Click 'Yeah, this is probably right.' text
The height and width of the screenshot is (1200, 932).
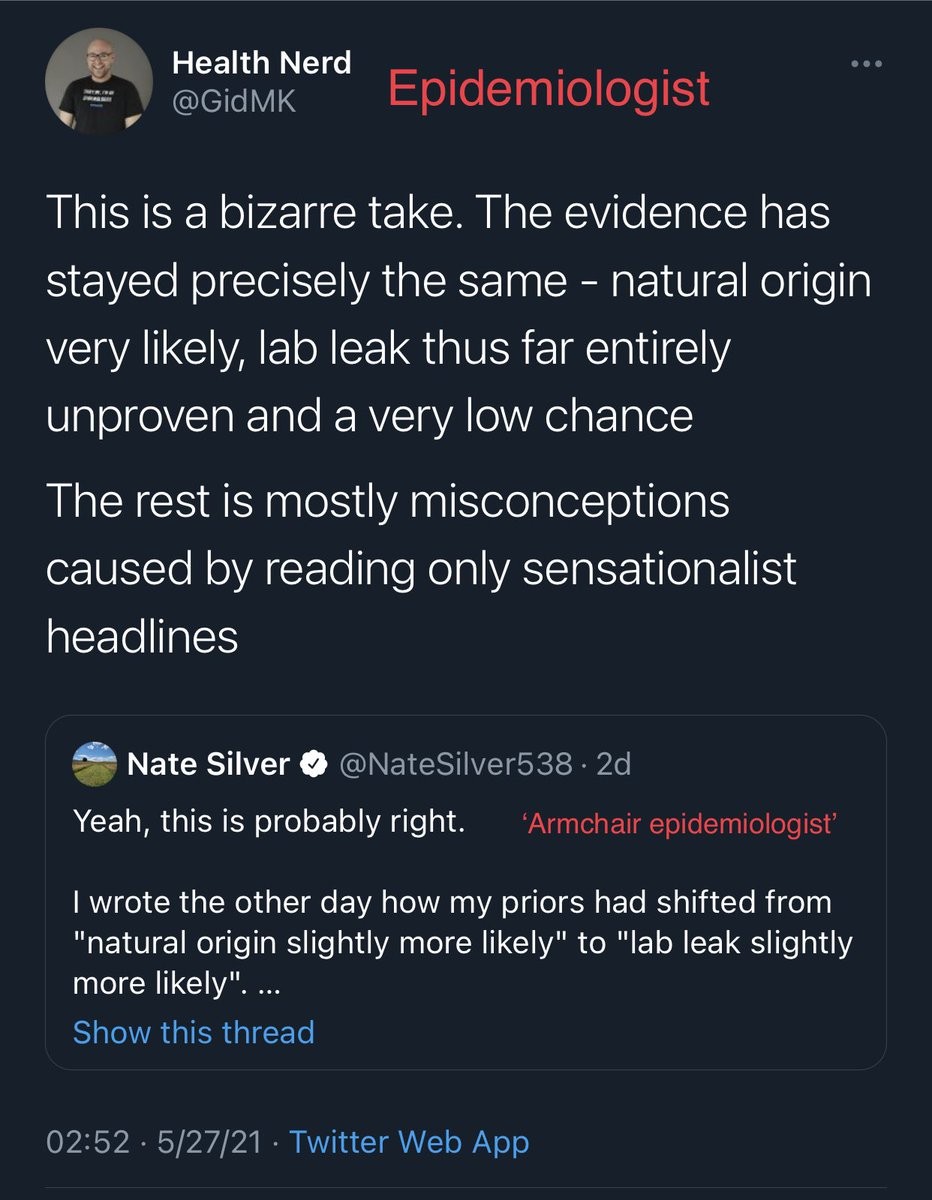(x=270, y=822)
